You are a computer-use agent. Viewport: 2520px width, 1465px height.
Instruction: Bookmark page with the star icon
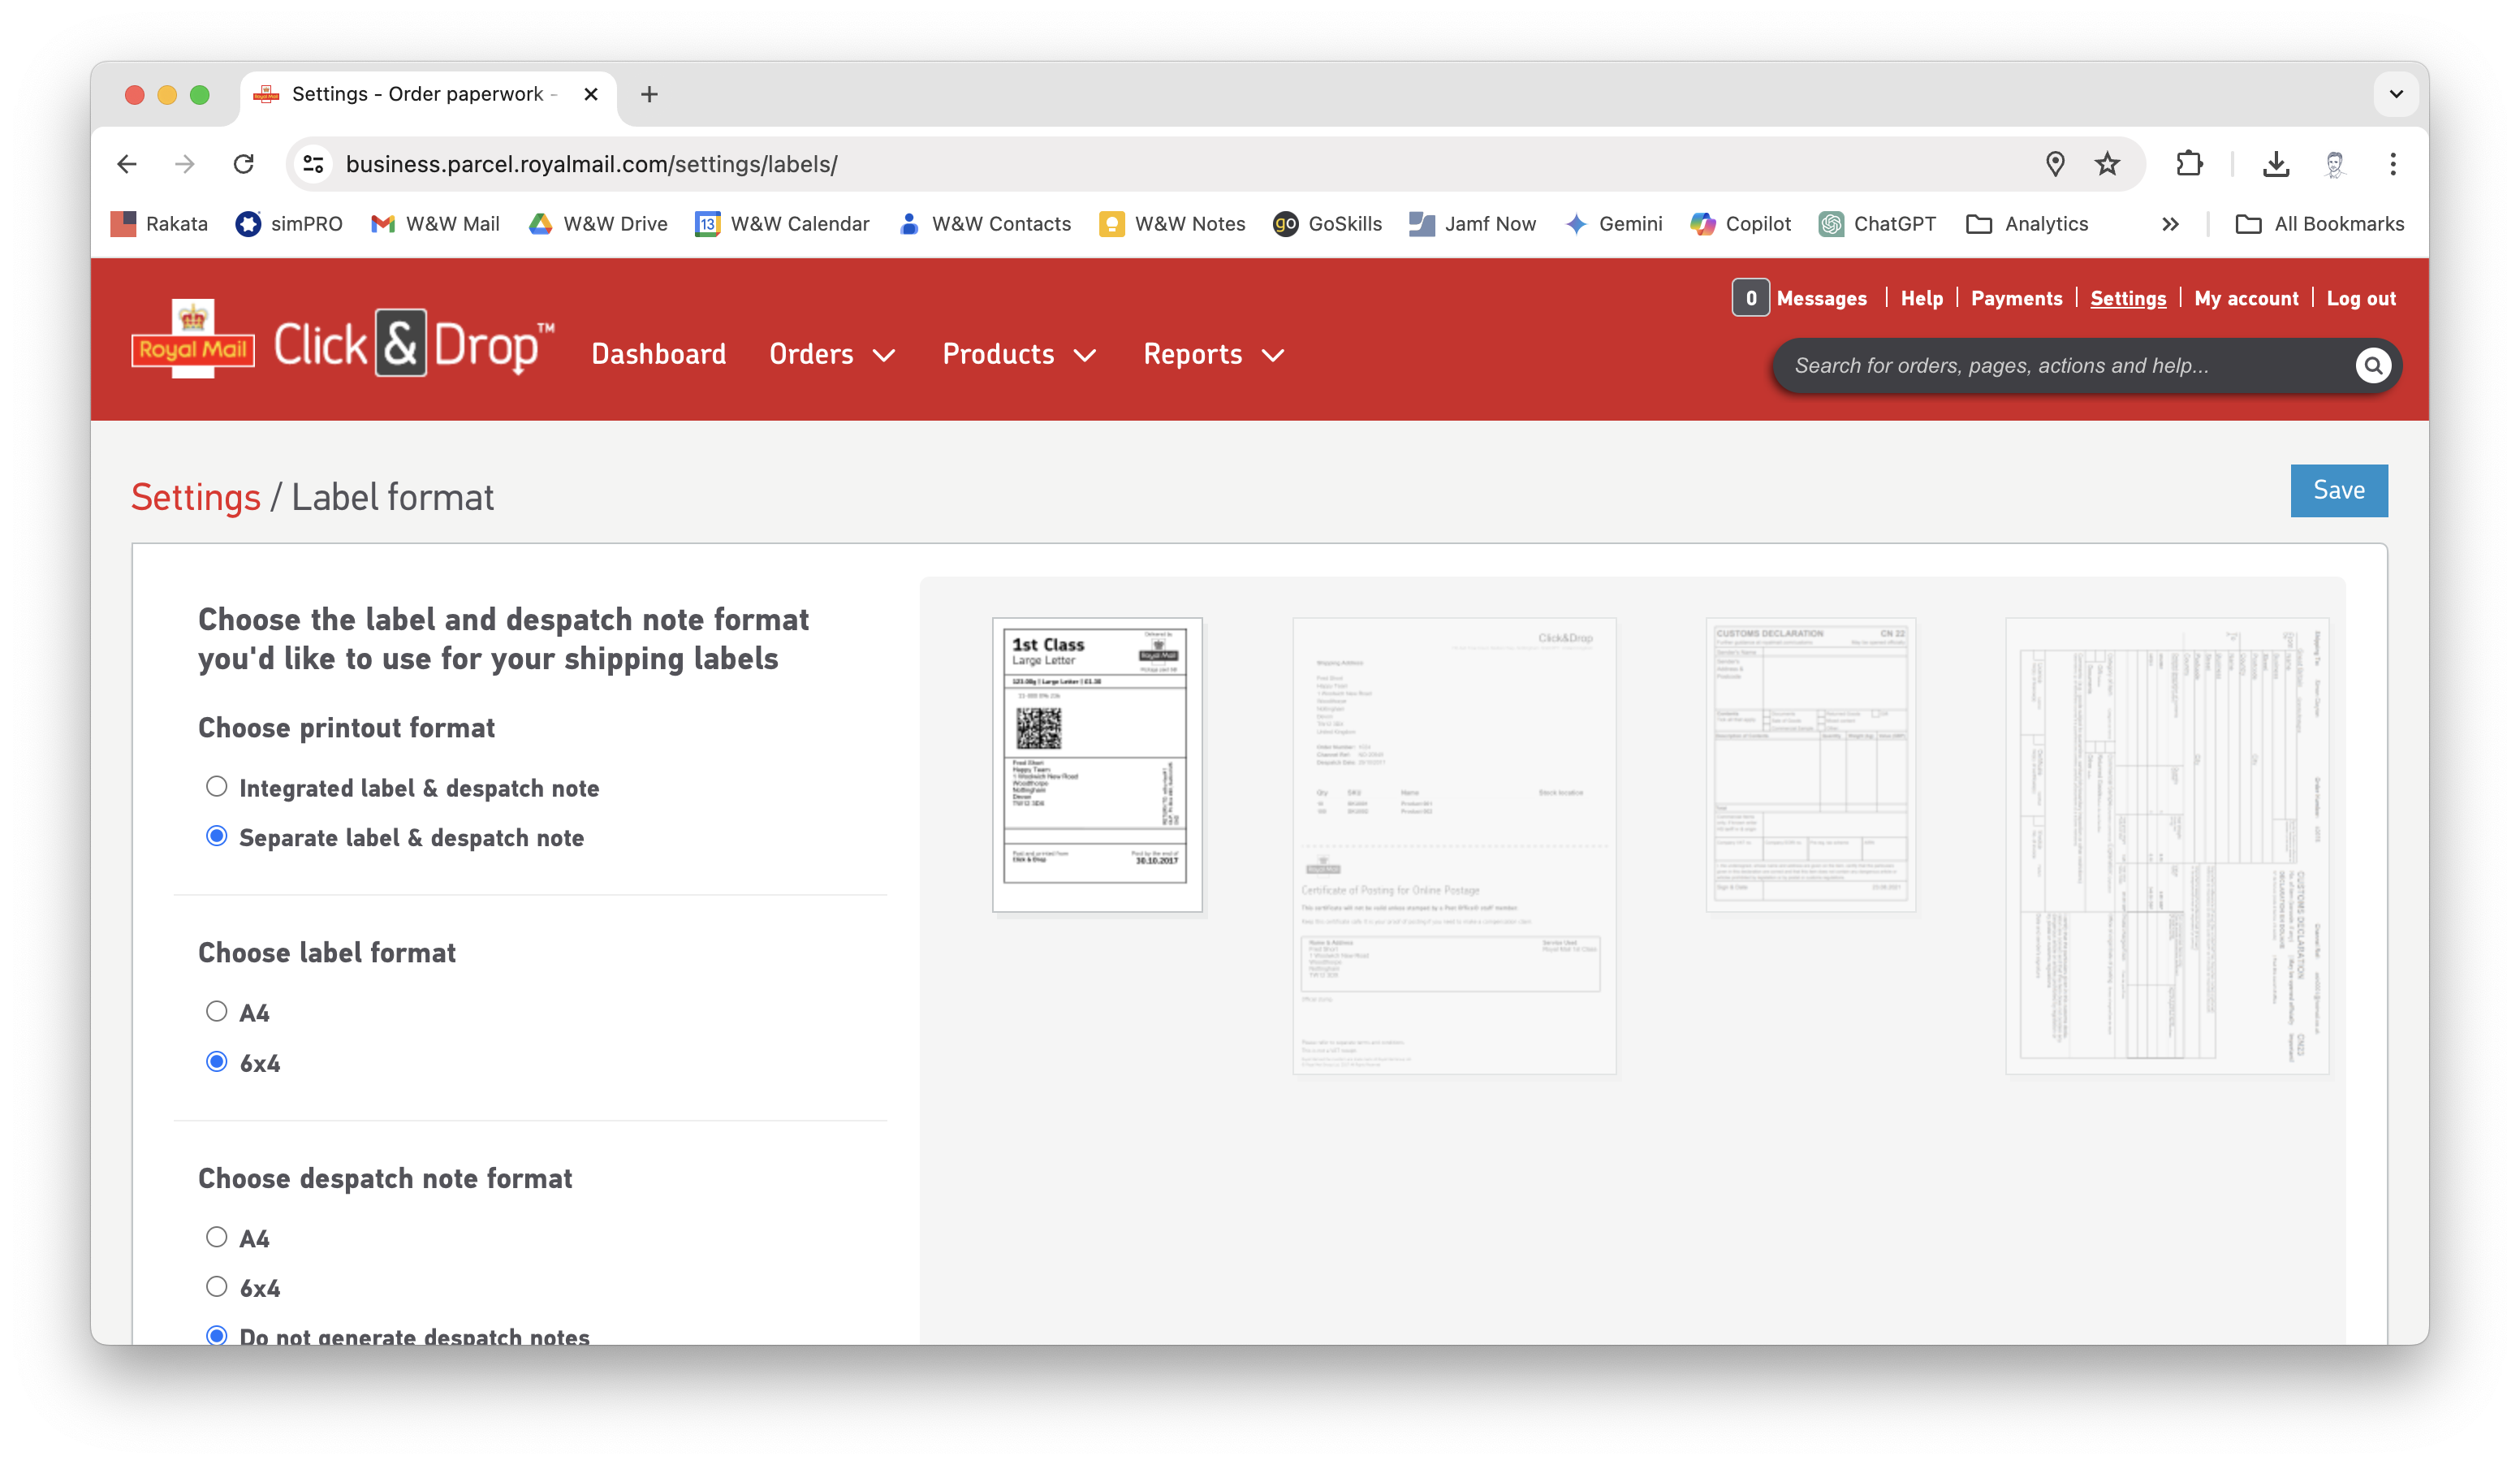pos(2107,164)
